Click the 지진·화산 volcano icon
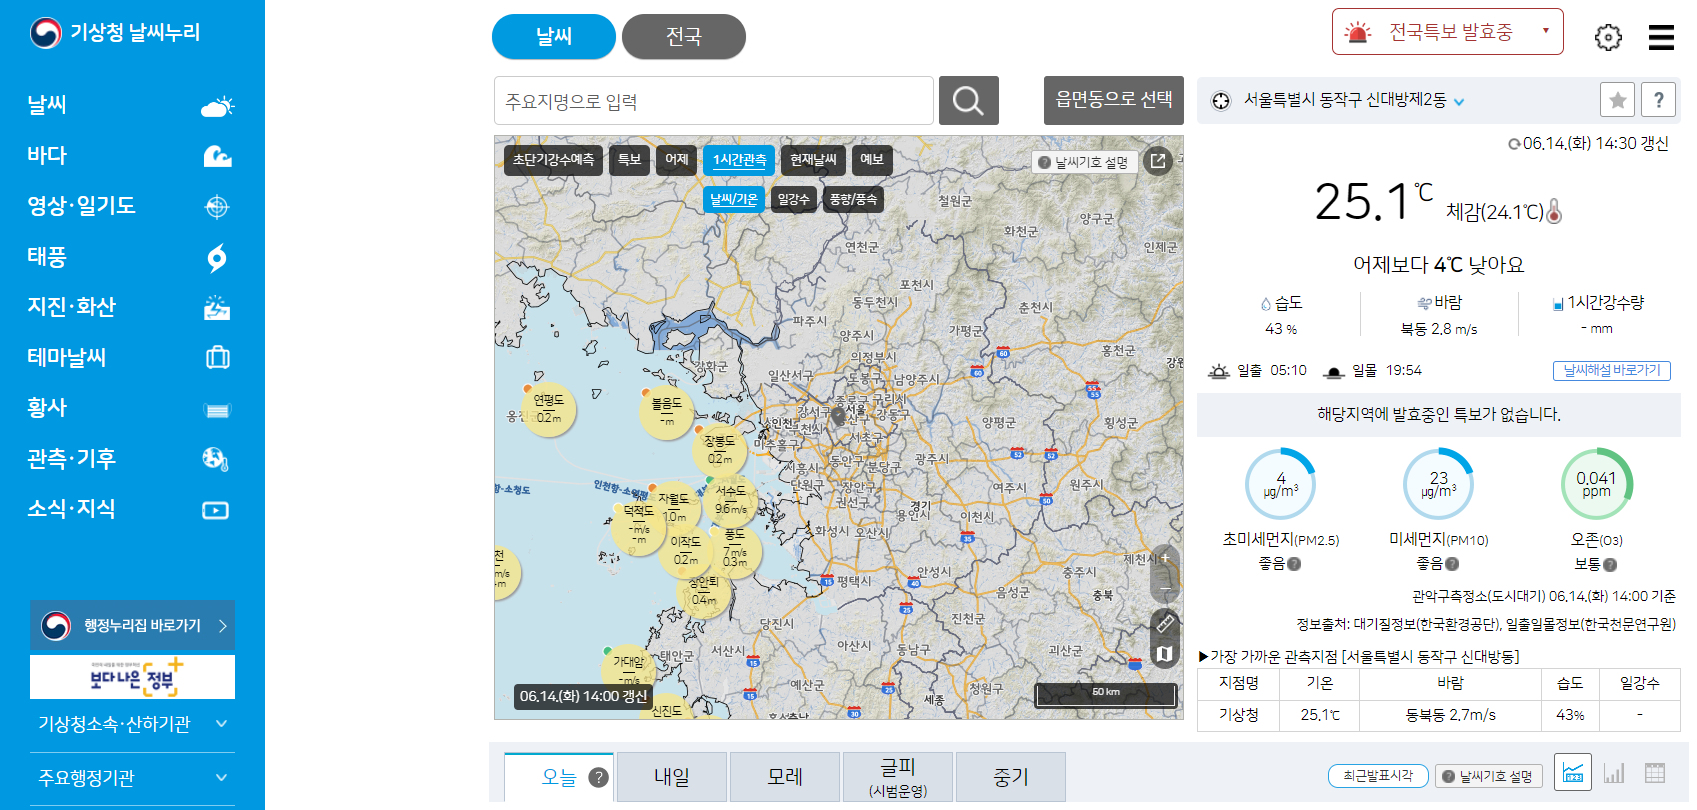Screen dimensions: 1697x810 point(217,307)
